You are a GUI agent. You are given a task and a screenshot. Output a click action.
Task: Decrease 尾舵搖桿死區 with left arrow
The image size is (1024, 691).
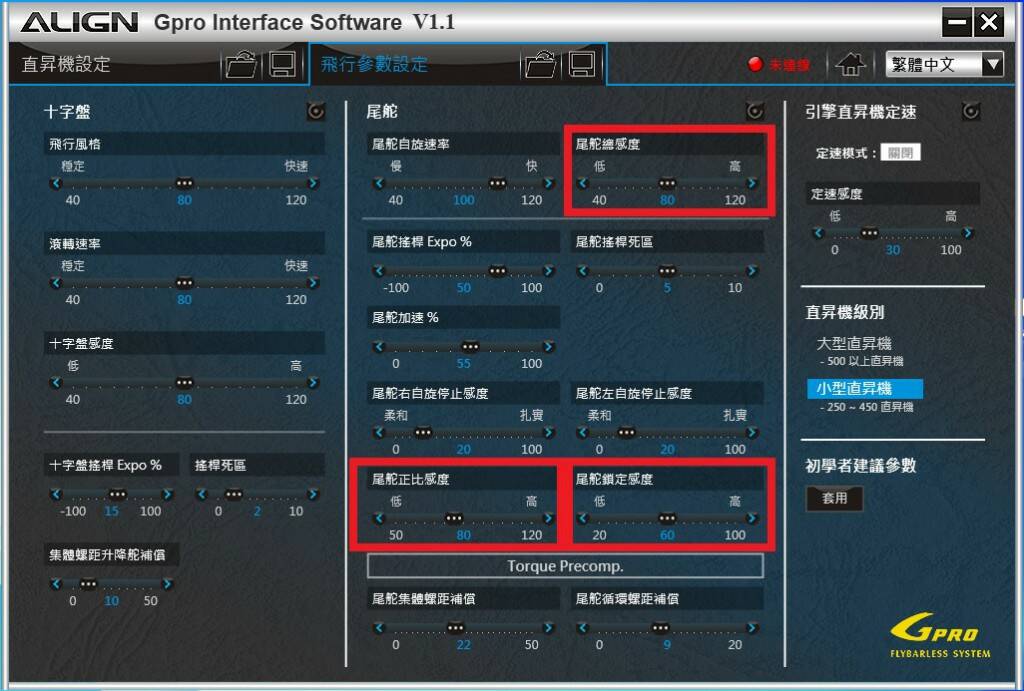(x=583, y=271)
